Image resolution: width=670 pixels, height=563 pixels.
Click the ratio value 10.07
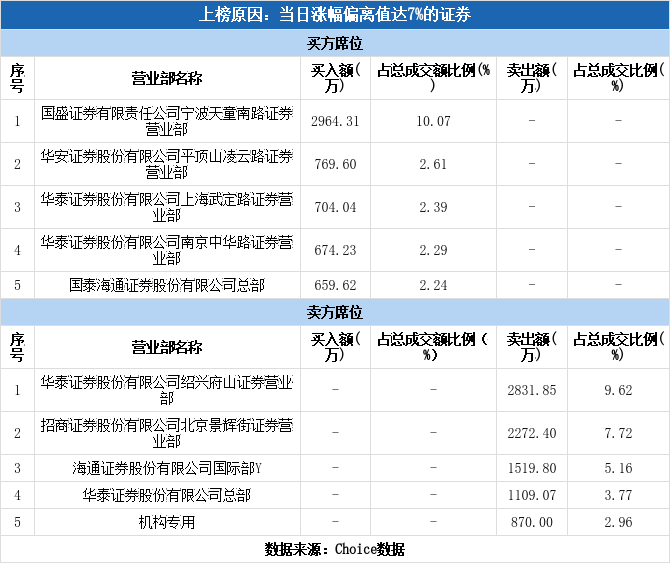(433, 121)
